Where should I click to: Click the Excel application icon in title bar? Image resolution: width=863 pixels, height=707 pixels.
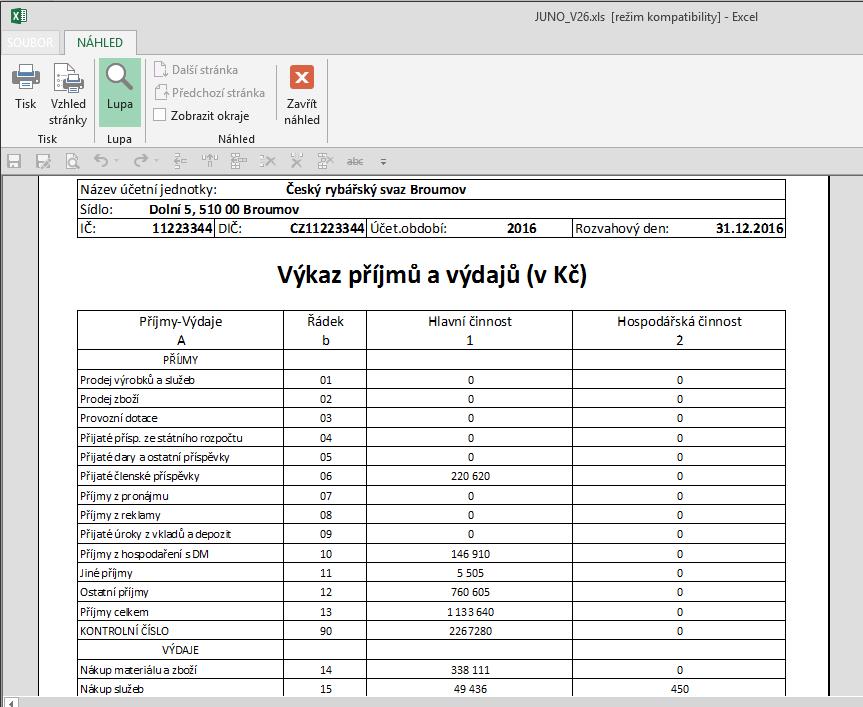[19, 15]
